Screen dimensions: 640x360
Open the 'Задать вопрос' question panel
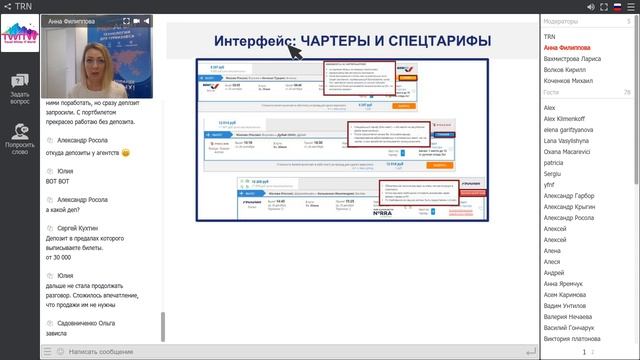[x=20, y=89]
